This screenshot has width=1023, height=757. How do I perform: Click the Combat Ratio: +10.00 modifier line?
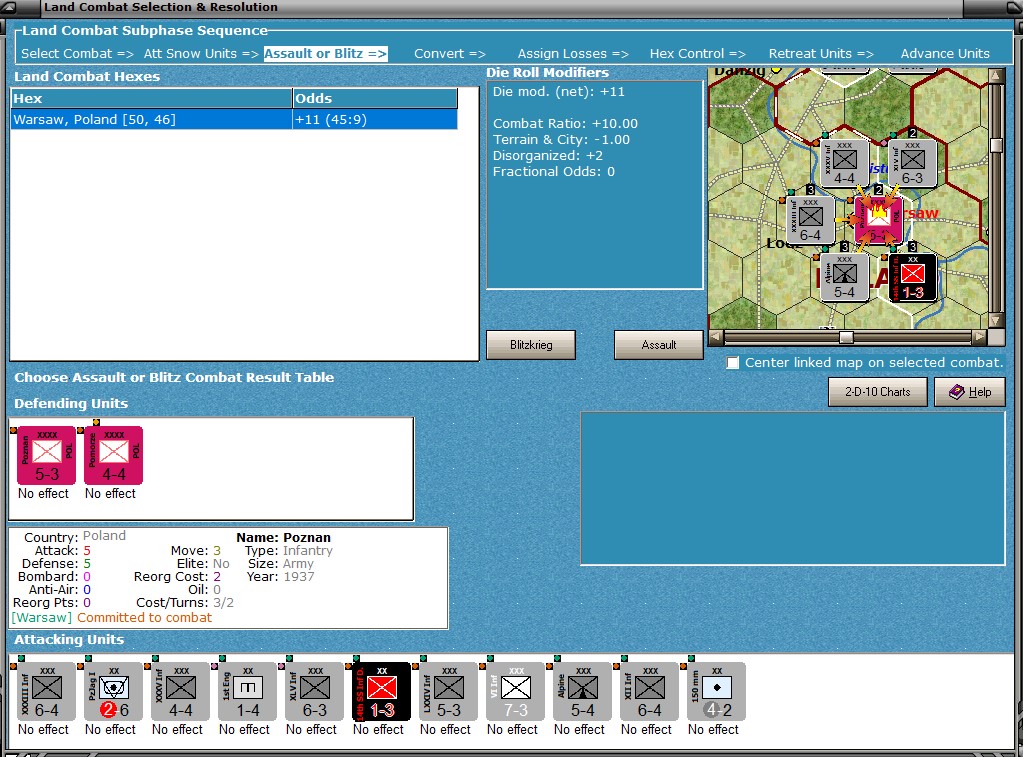point(565,123)
